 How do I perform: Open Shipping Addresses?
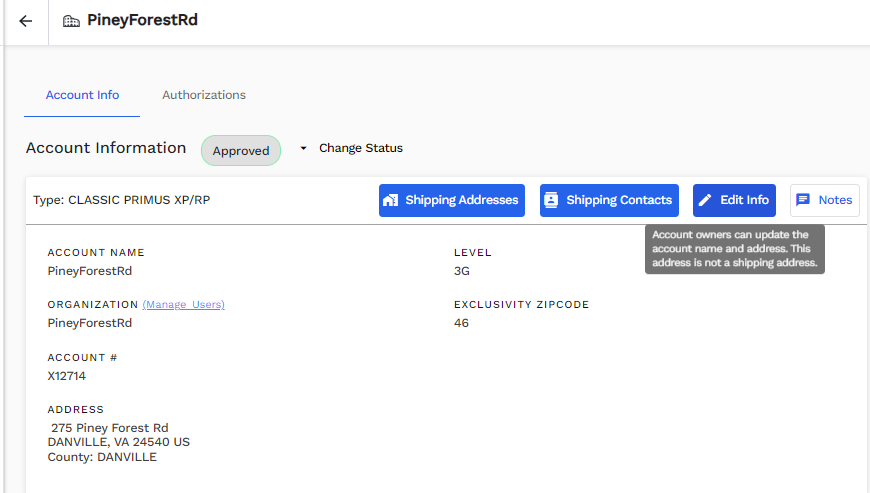452,200
